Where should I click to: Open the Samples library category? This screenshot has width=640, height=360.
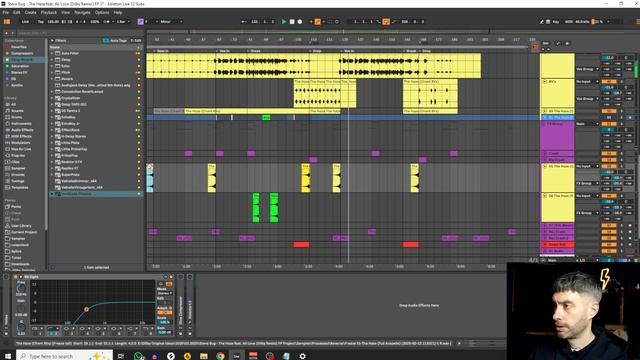tap(18, 168)
